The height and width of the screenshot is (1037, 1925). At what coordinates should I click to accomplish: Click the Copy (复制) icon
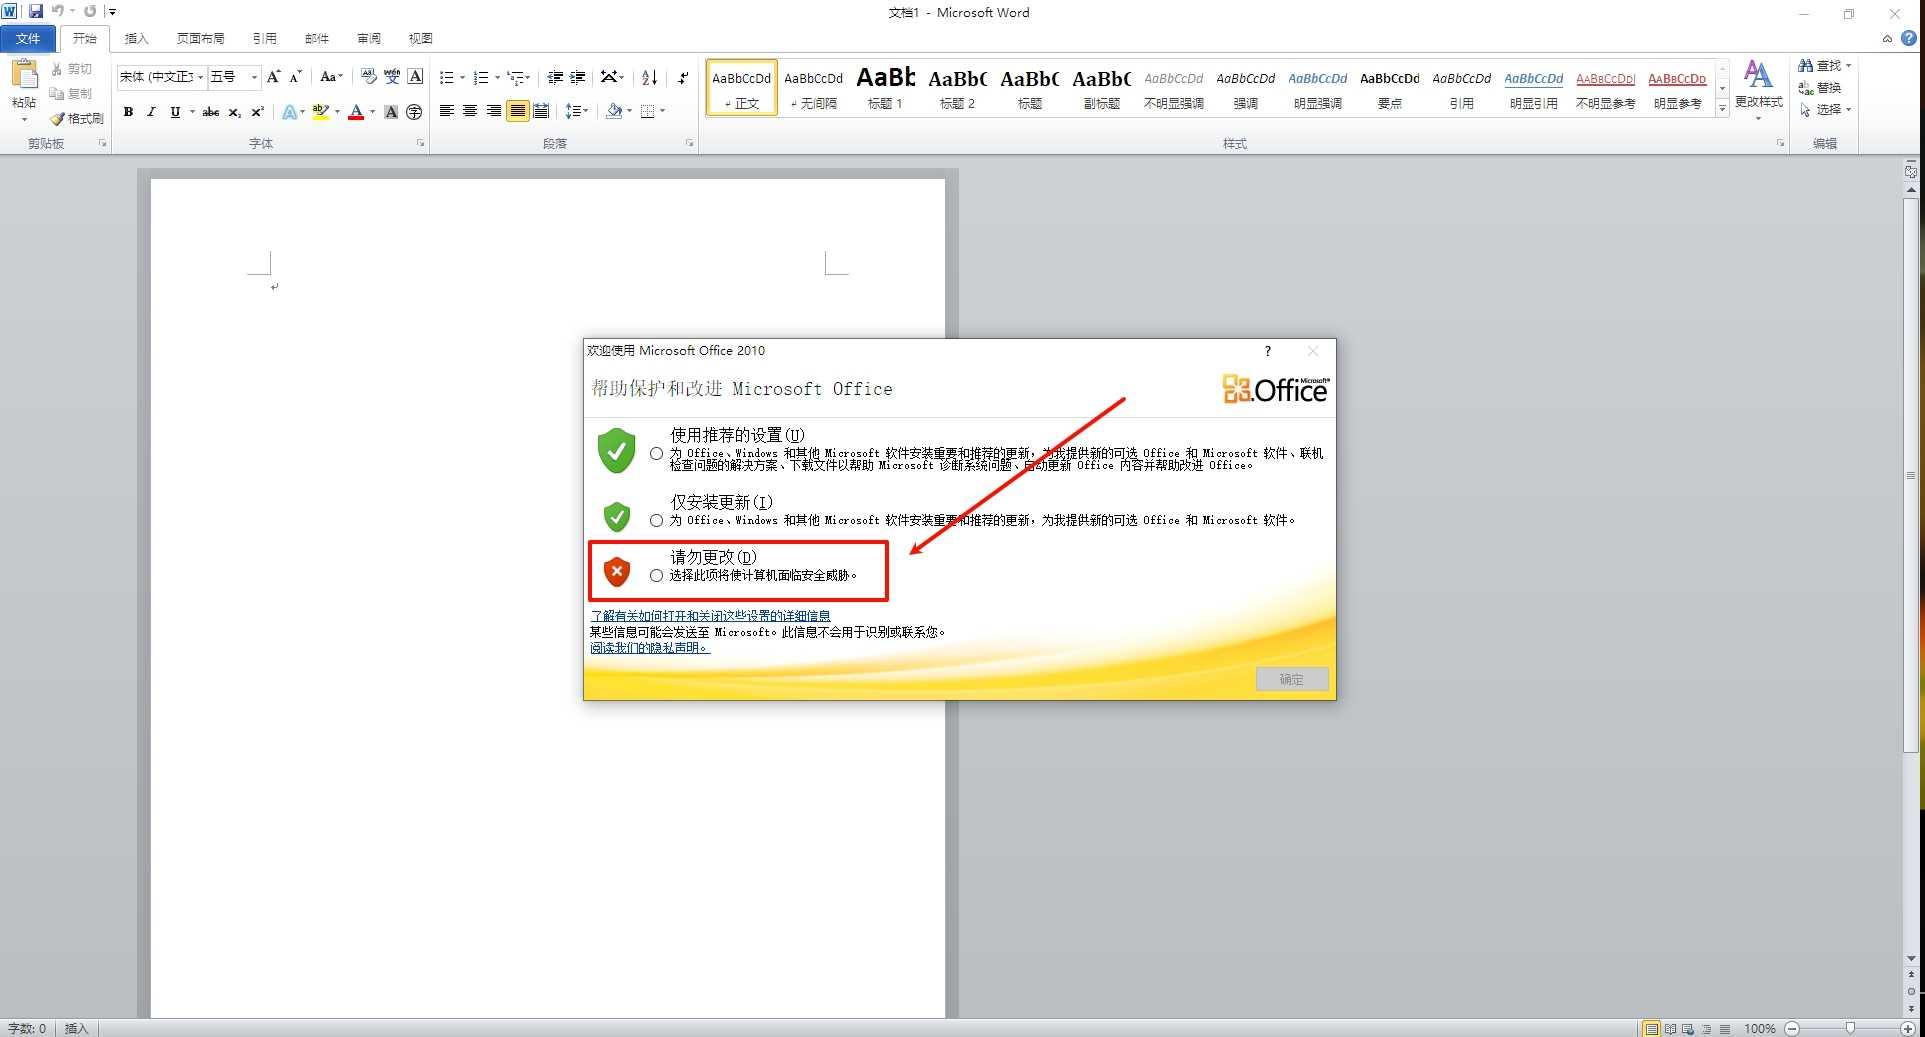[57, 93]
